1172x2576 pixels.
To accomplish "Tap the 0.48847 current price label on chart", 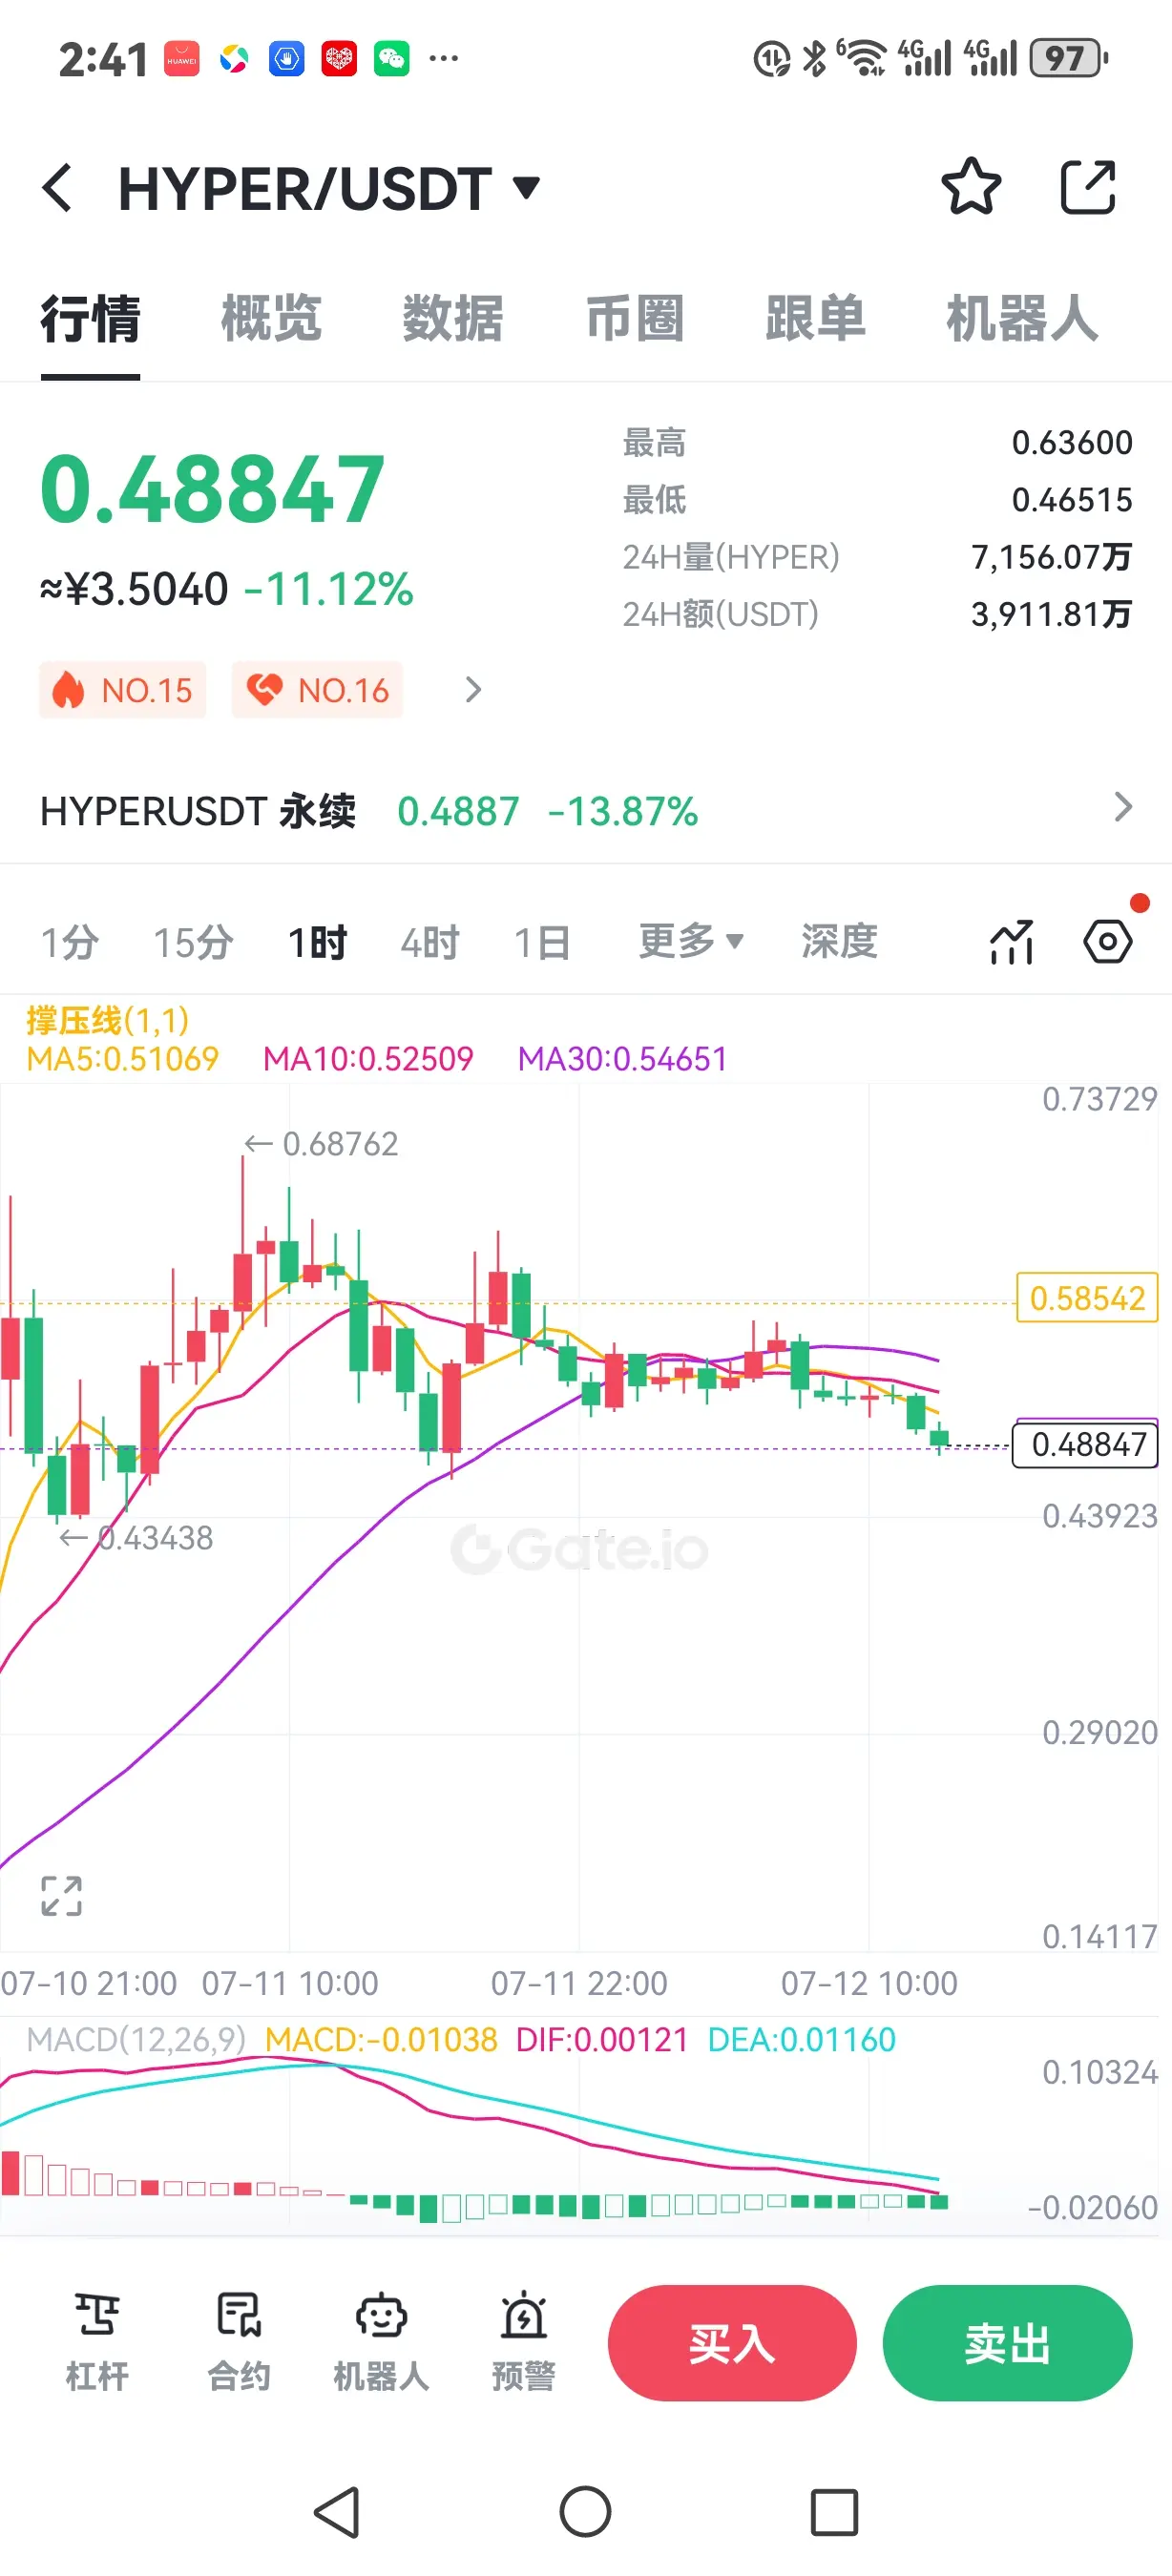I will click(x=1087, y=1445).
